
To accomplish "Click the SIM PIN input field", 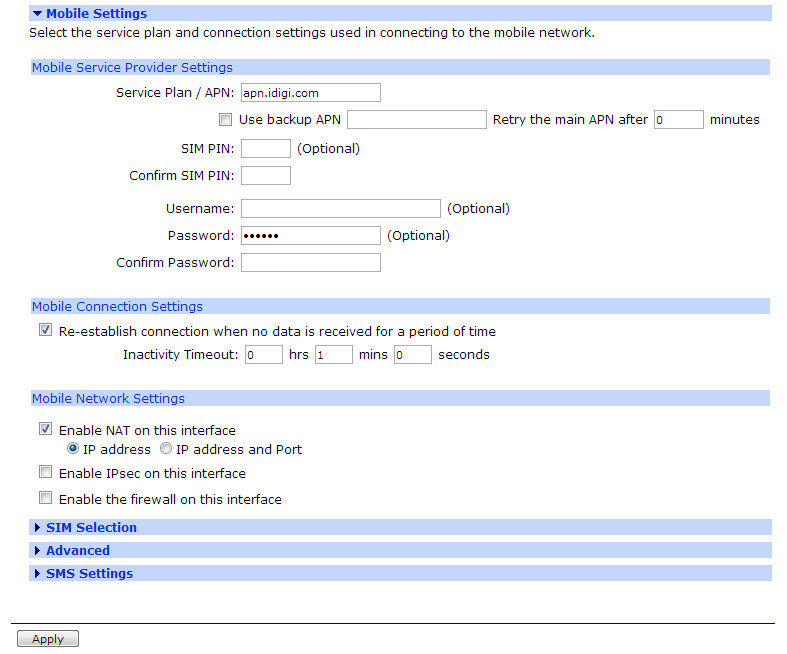I will (266, 149).
